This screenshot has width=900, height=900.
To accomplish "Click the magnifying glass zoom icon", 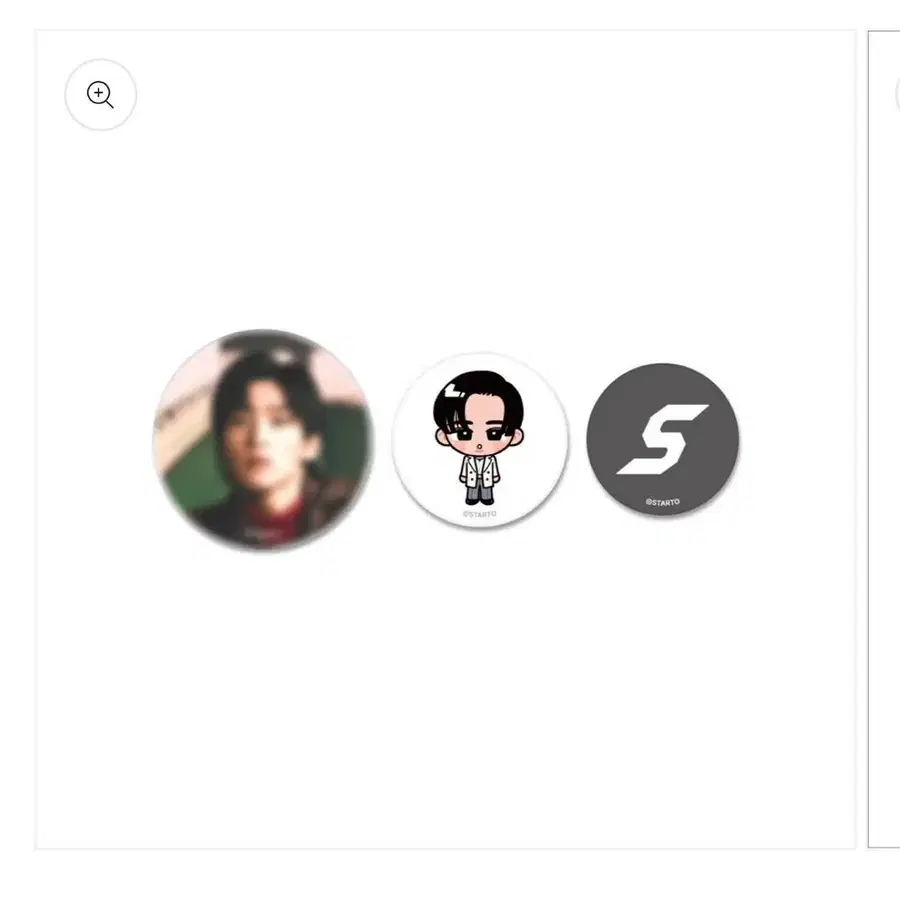I will 100,95.
